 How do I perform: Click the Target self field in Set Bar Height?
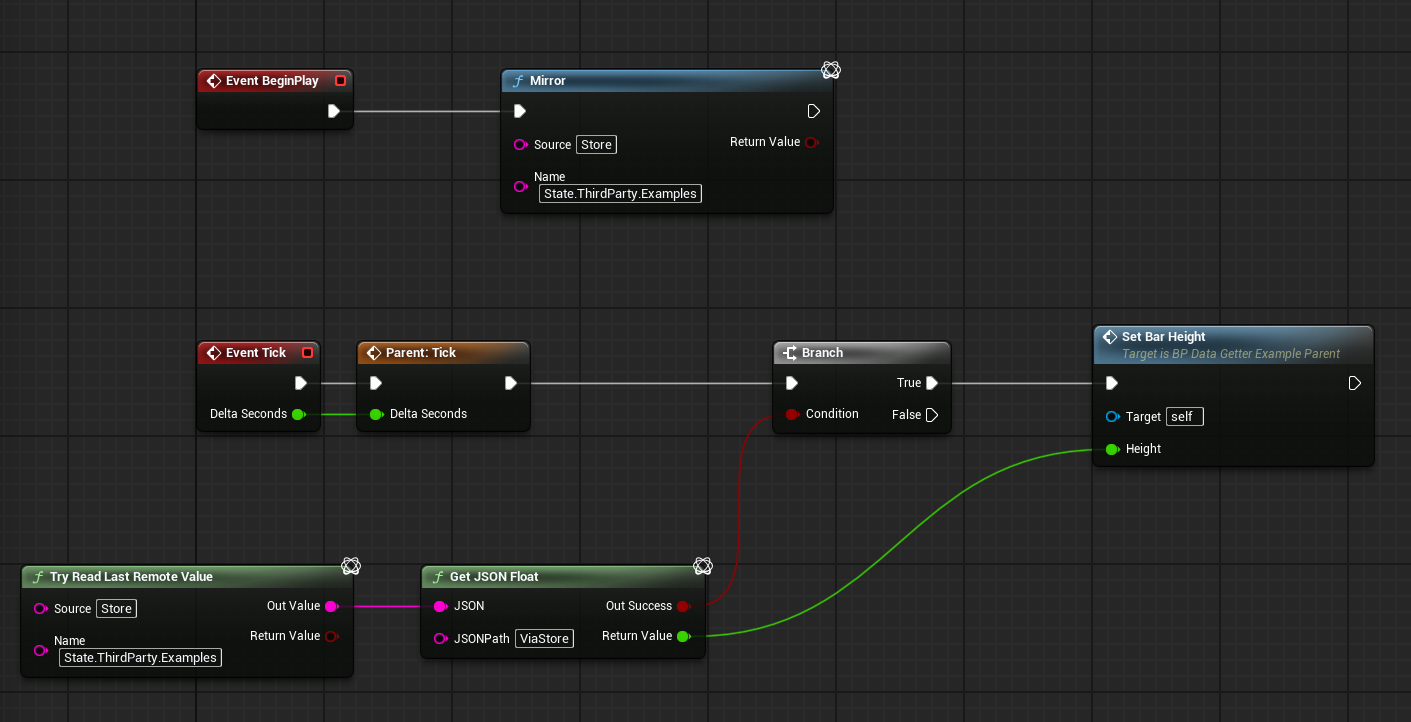coord(1184,417)
